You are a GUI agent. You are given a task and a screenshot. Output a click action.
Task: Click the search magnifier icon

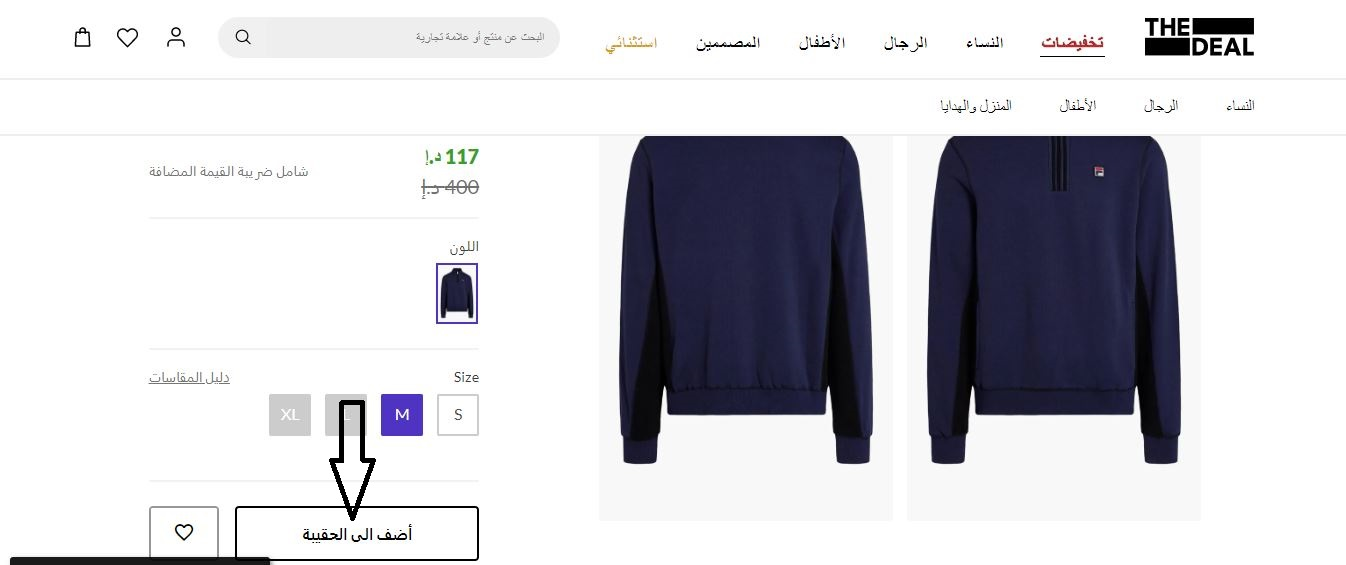pyautogui.click(x=243, y=38)
